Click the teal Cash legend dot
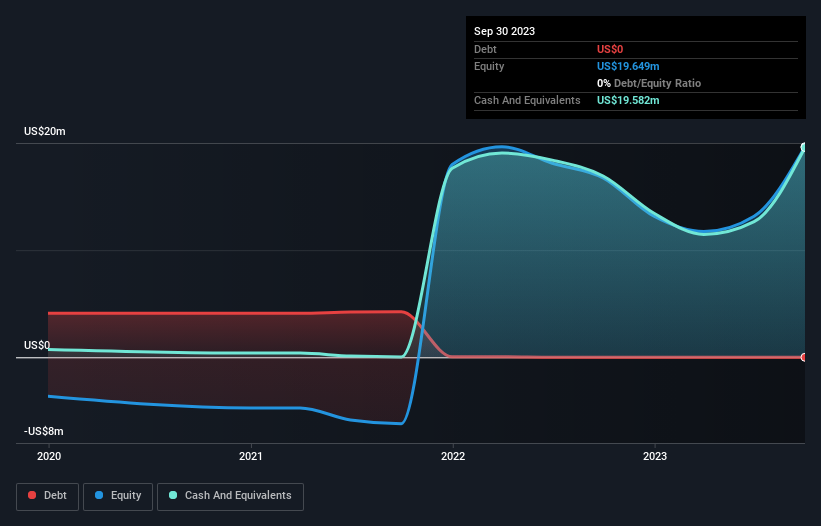 (x=173, y=495)
